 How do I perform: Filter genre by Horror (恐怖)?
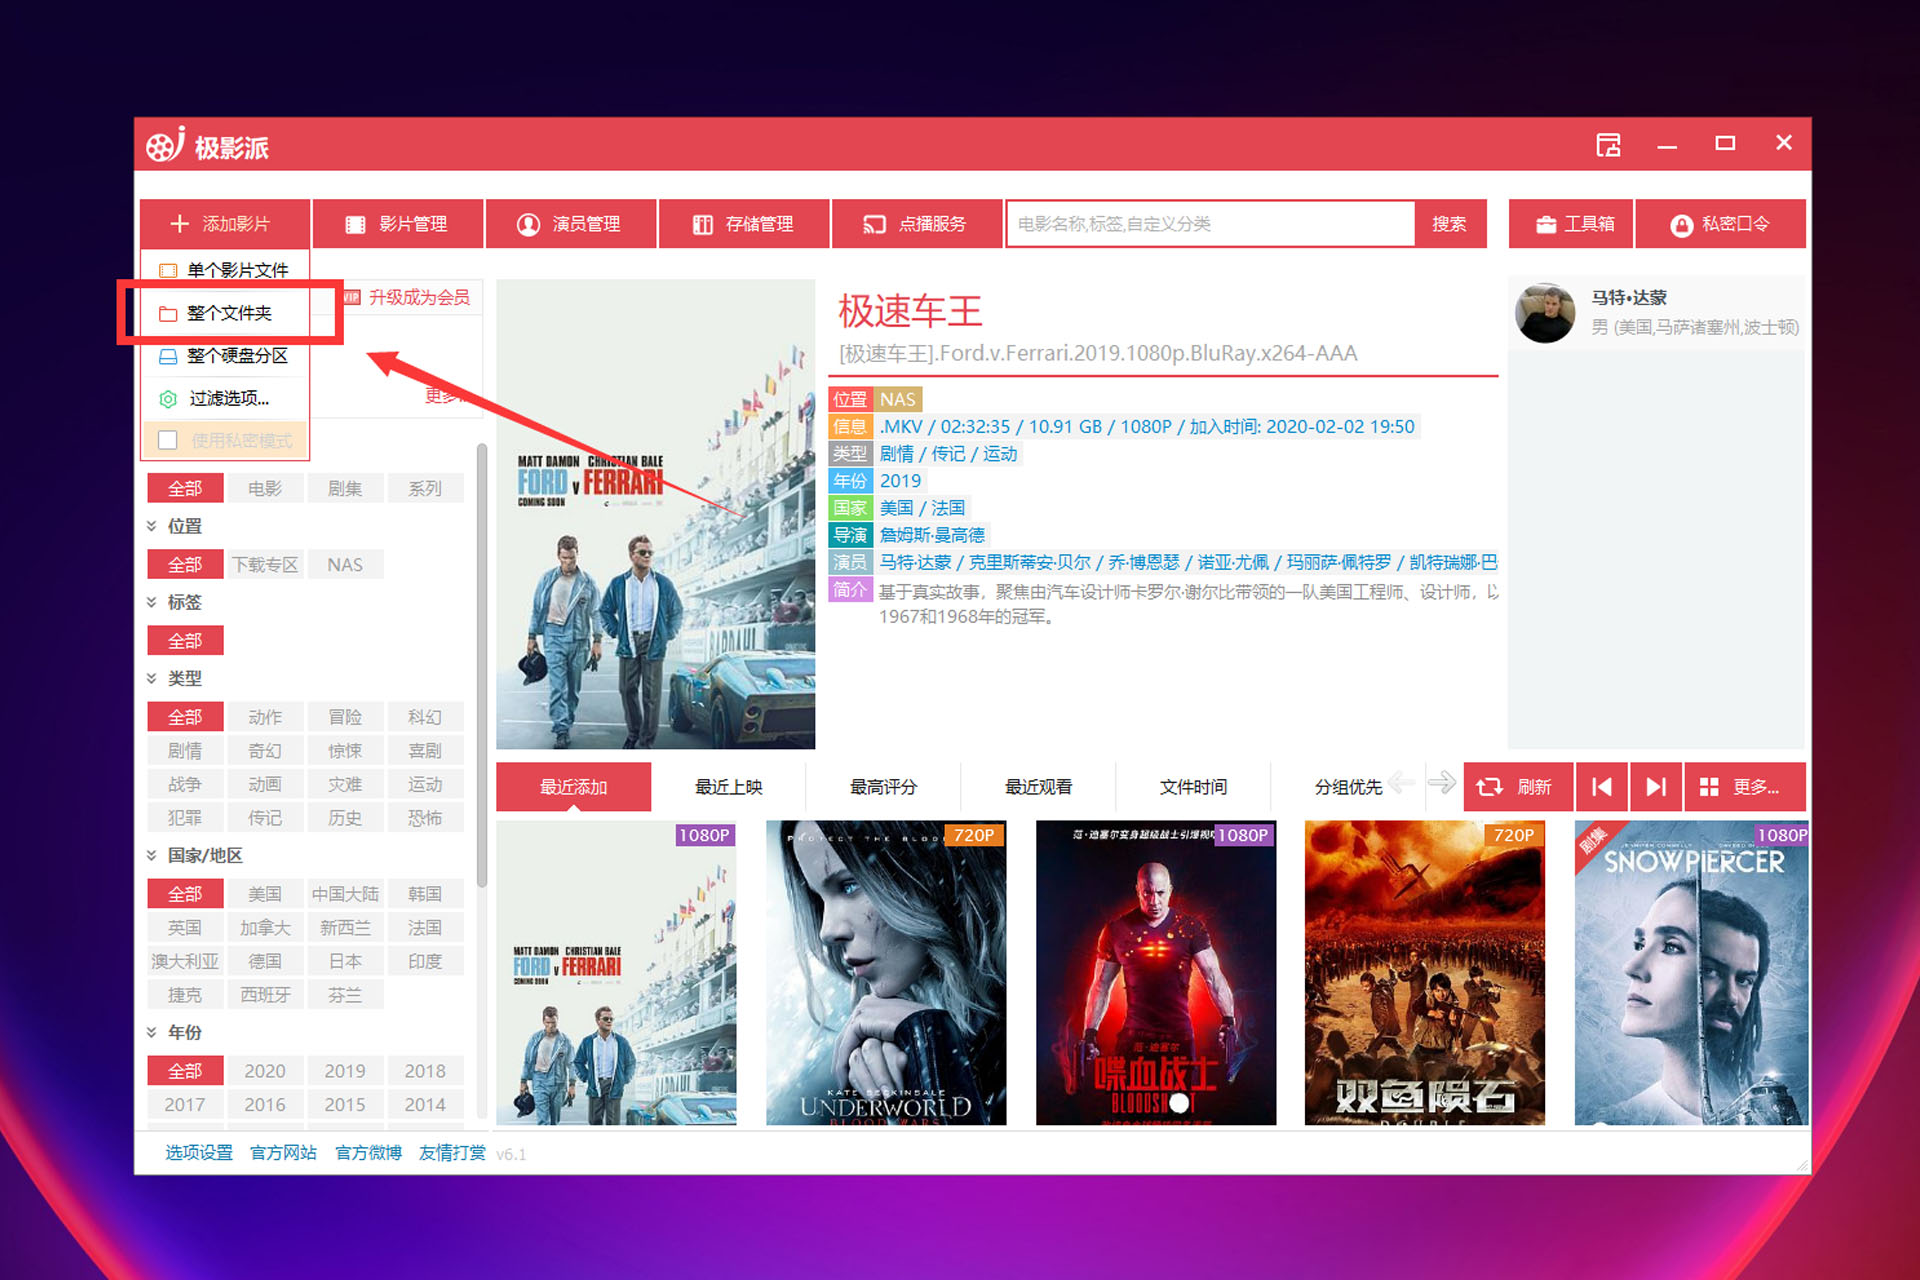pyautogui.click(x=425, y=818)
